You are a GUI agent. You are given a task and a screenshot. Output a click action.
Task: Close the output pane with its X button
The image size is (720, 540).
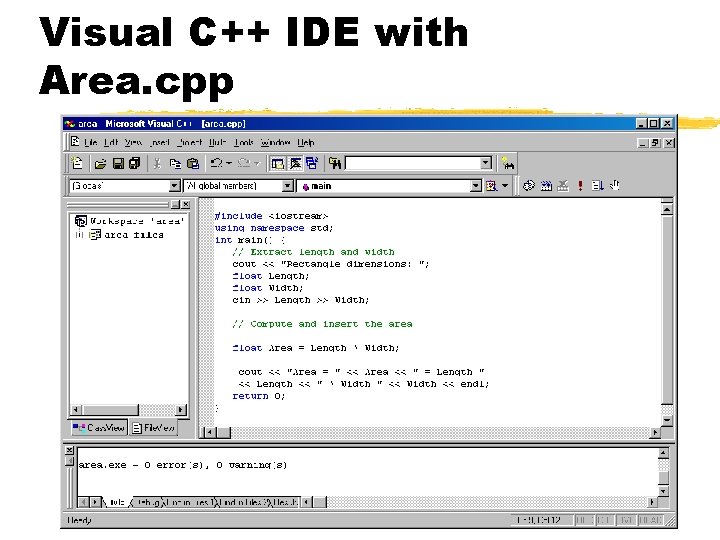click(x=69, y=450)
